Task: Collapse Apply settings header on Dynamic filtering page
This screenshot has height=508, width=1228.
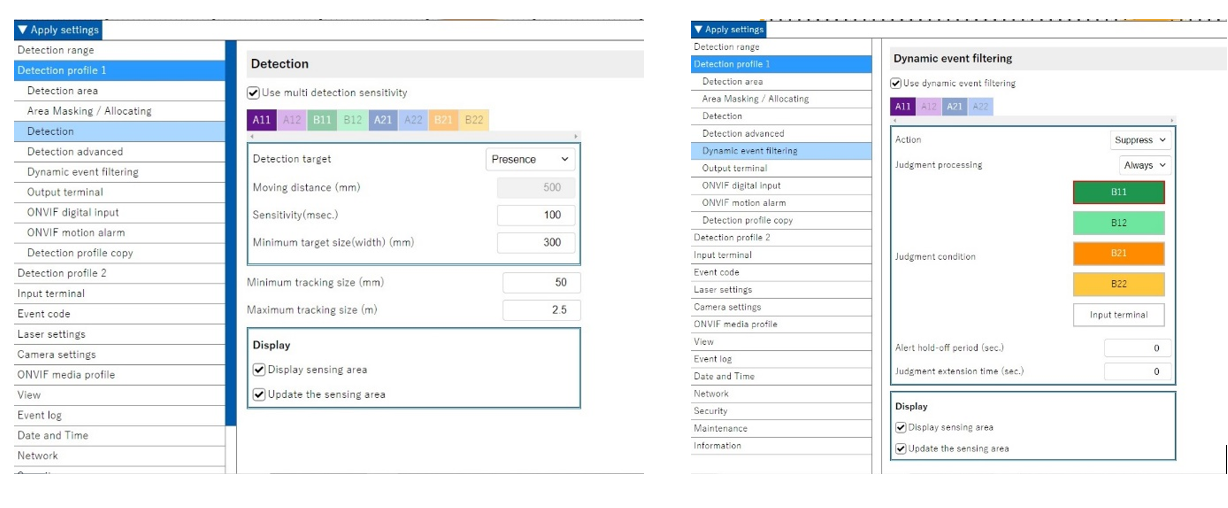Action: click(728, 29)
